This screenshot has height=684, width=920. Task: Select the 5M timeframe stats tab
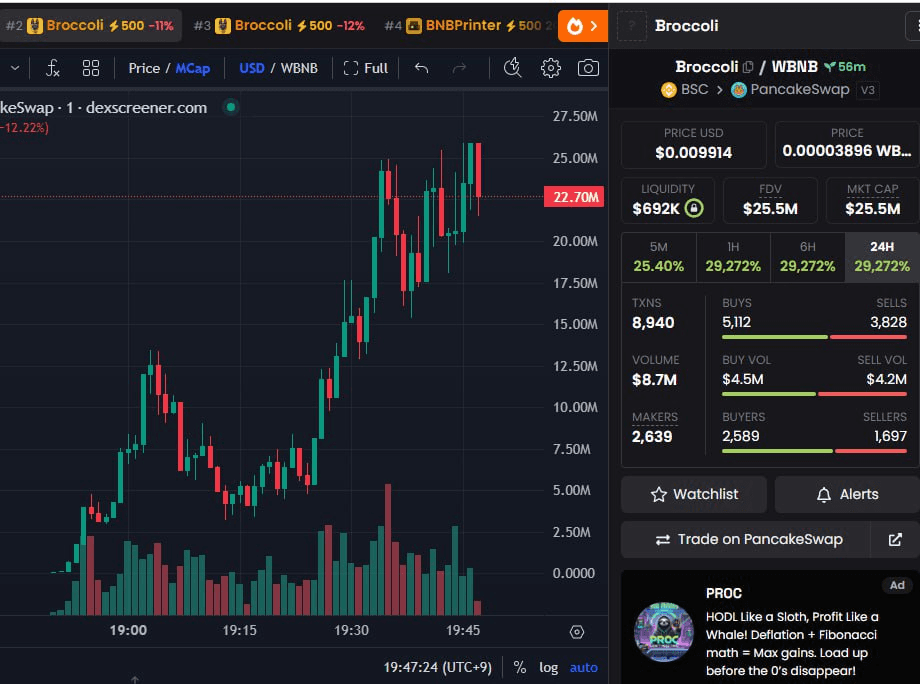(x=659, y=257)
